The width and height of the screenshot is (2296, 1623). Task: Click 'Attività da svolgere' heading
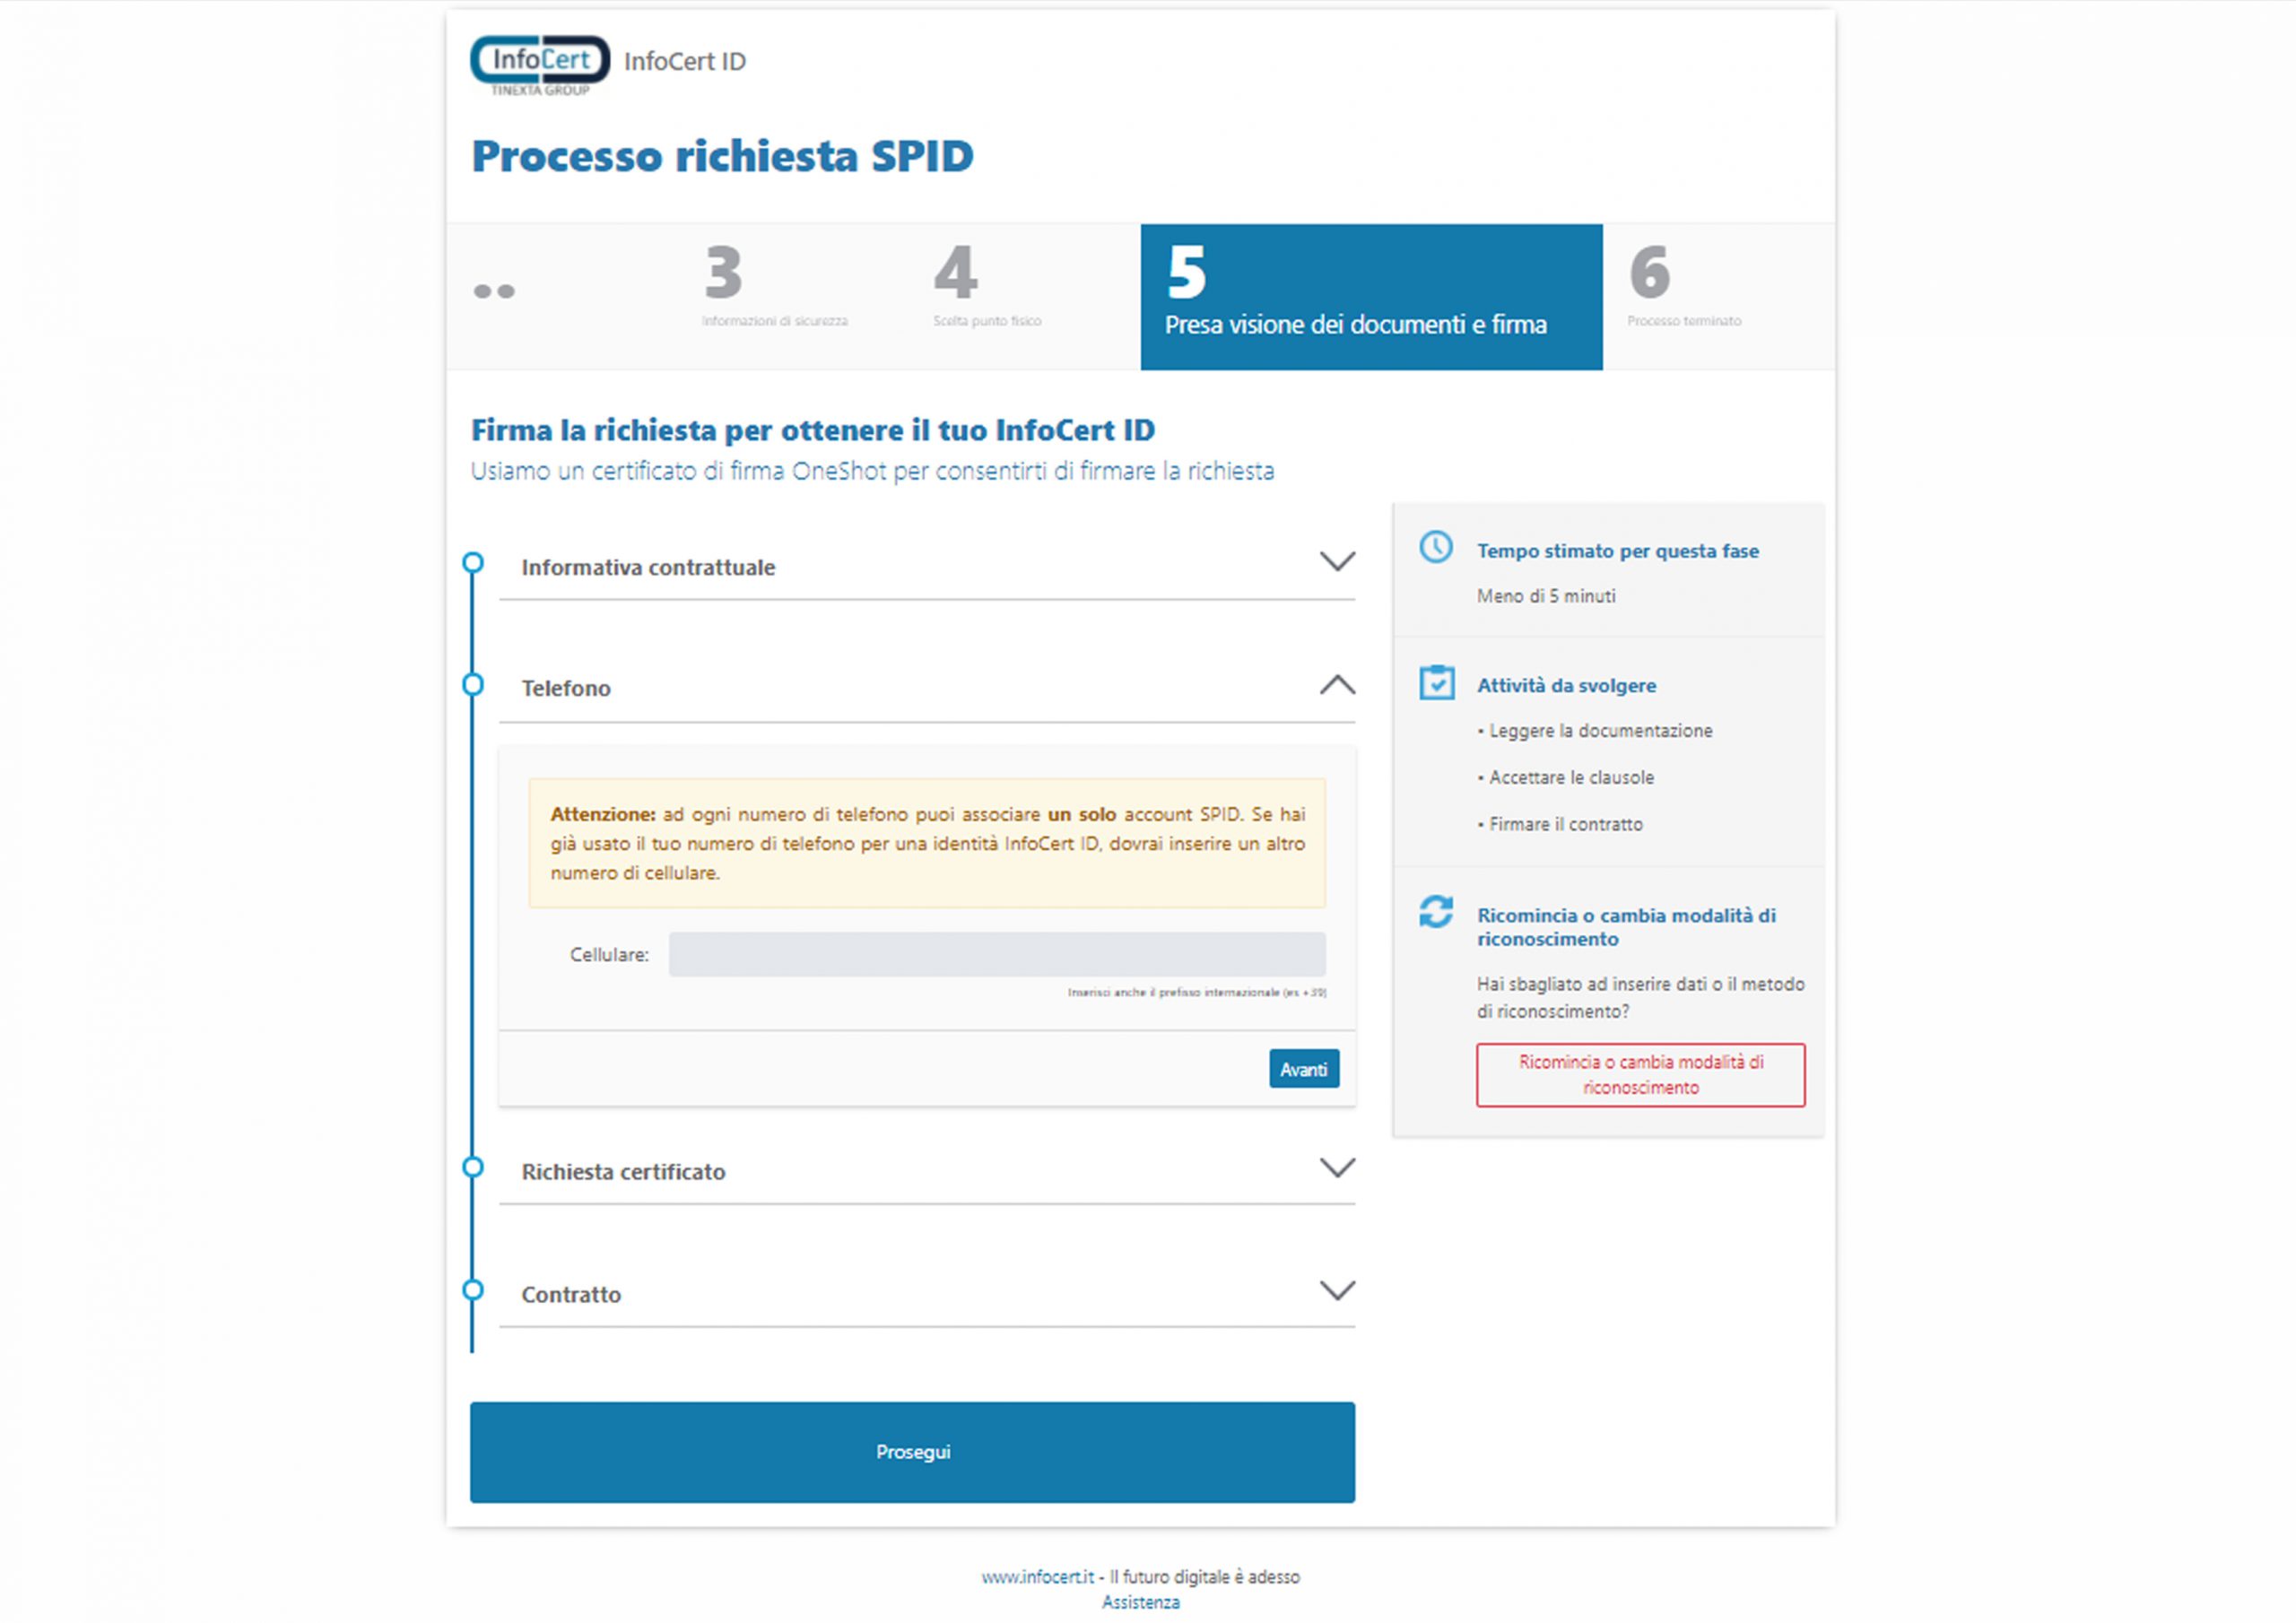[x=1567, y=686]
